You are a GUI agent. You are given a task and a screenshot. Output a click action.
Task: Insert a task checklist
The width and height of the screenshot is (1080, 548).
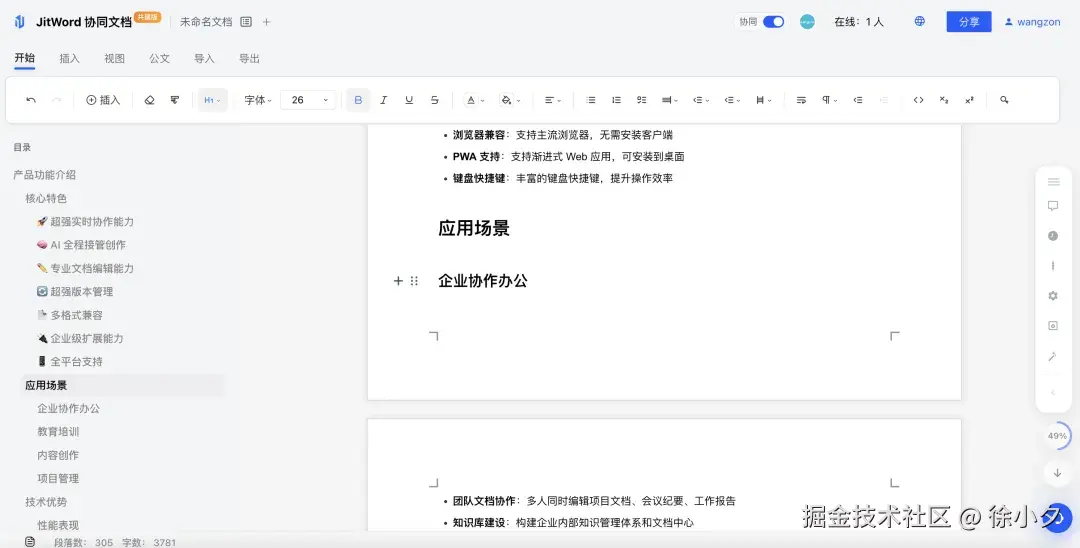pyautogui.click(x=642, y=100)
